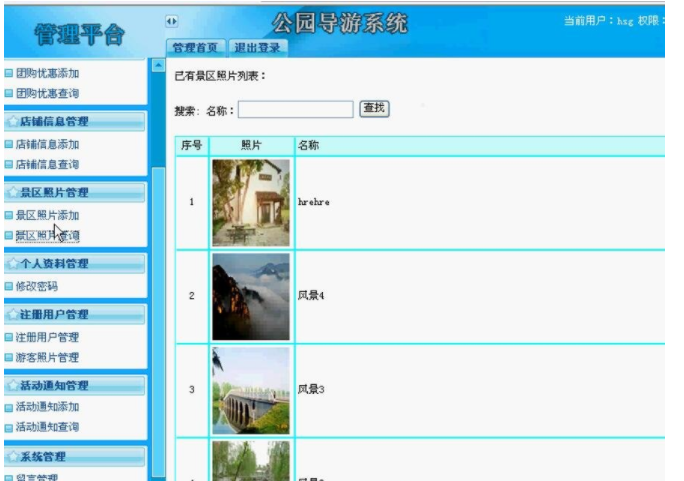Select the name text 风景3

coord(311,389)
